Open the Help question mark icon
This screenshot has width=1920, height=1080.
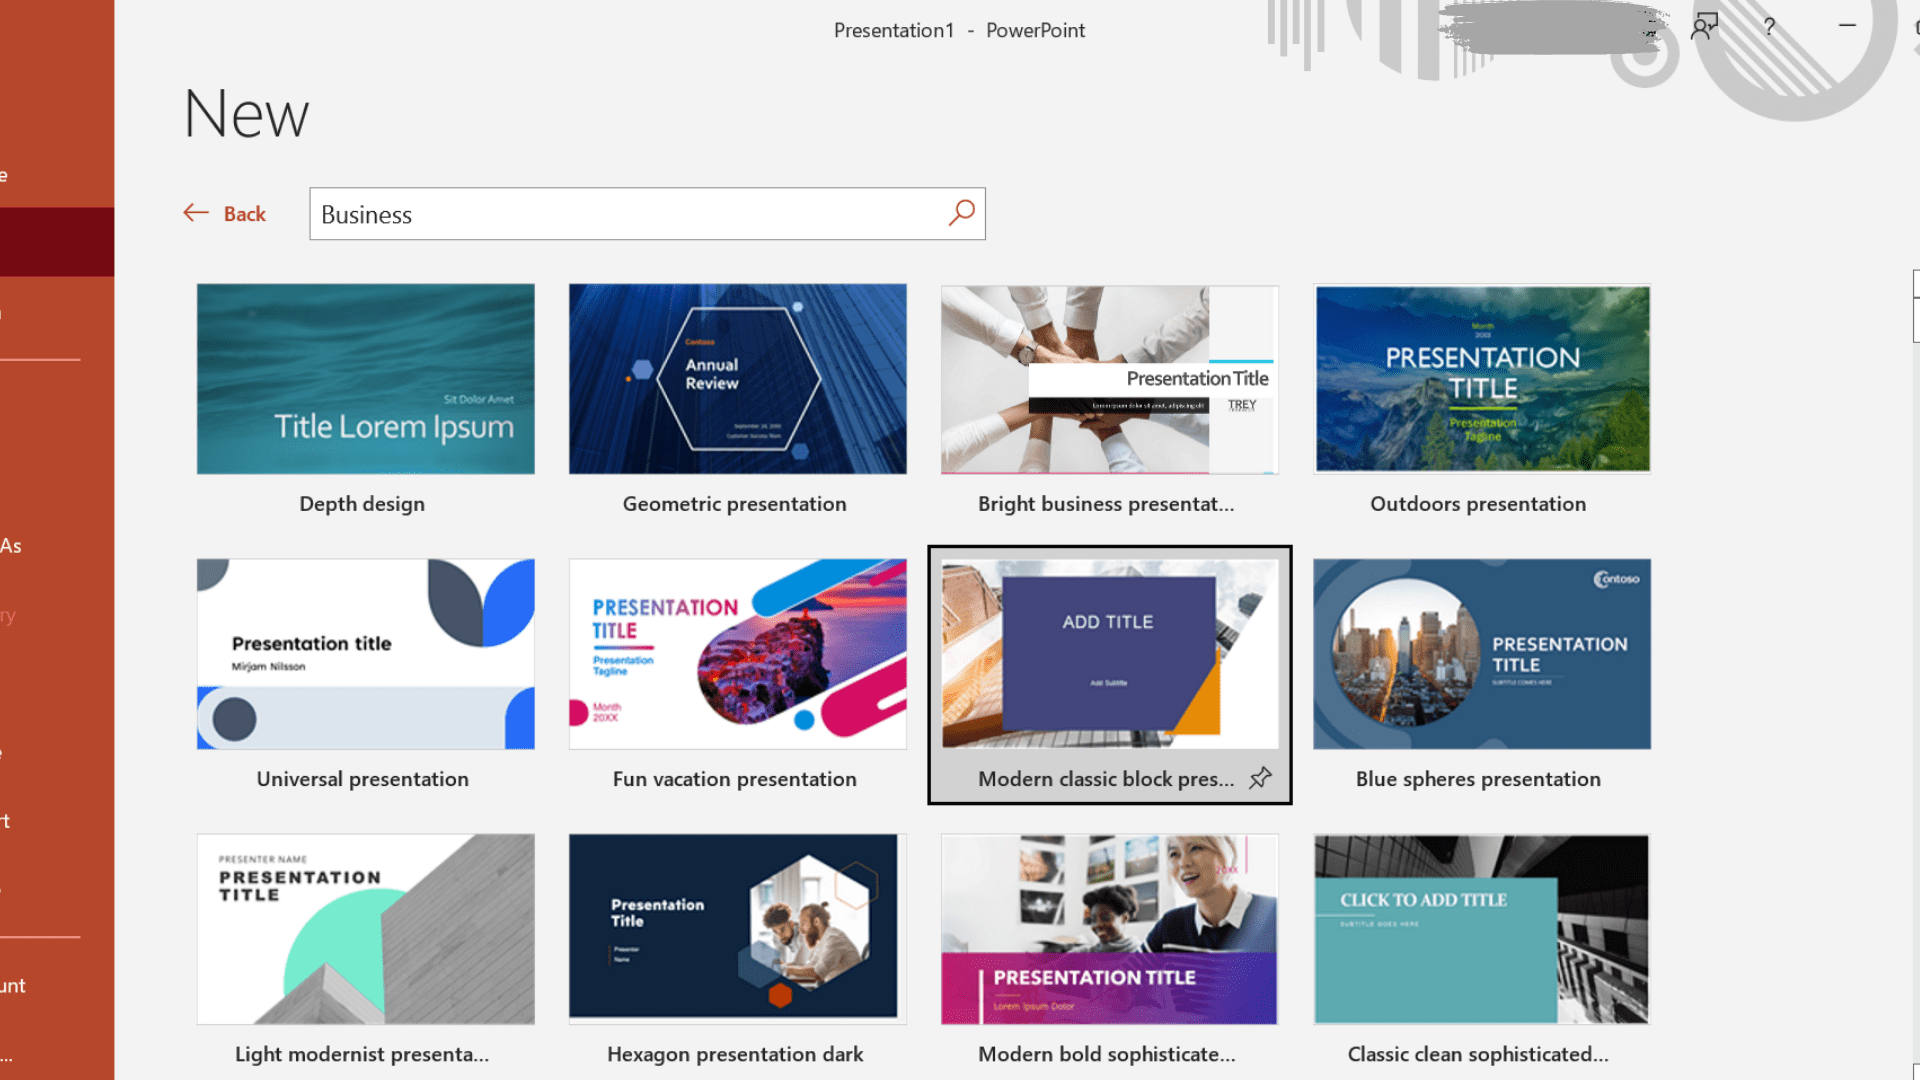pyautogui.click(x=1769, y=27)
